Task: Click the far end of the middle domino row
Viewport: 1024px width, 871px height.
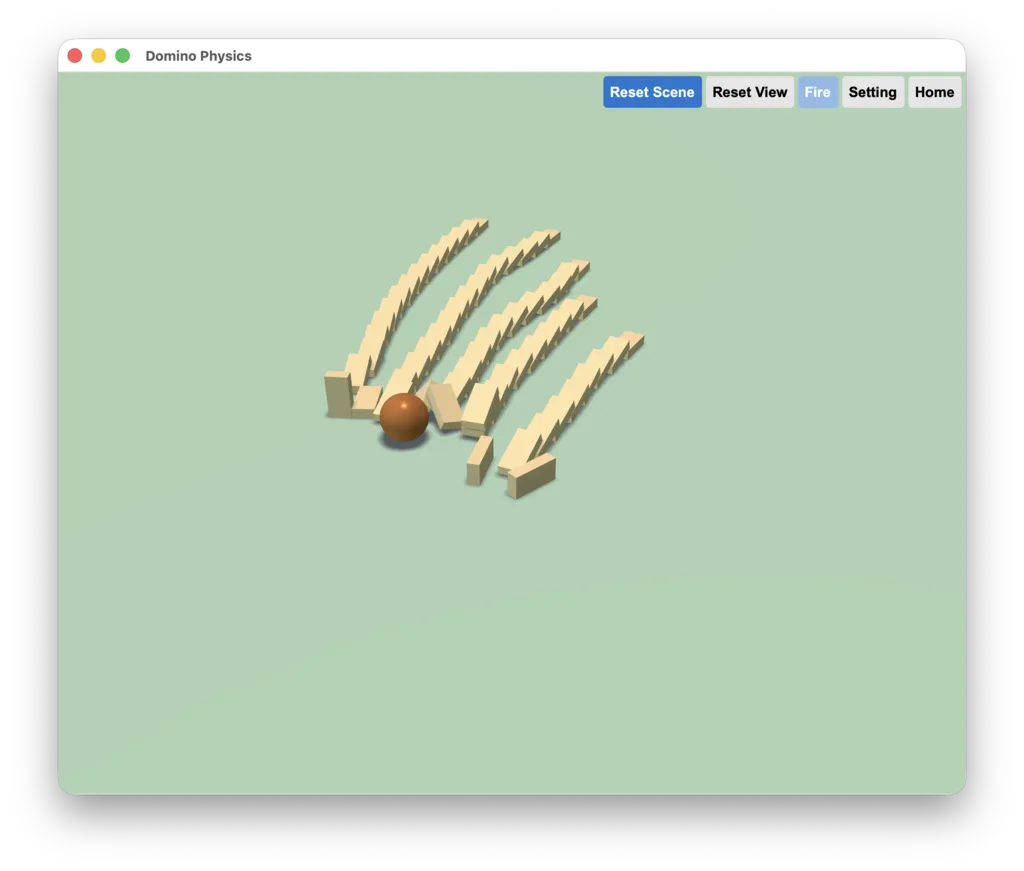Action: [x=580, y=266]
